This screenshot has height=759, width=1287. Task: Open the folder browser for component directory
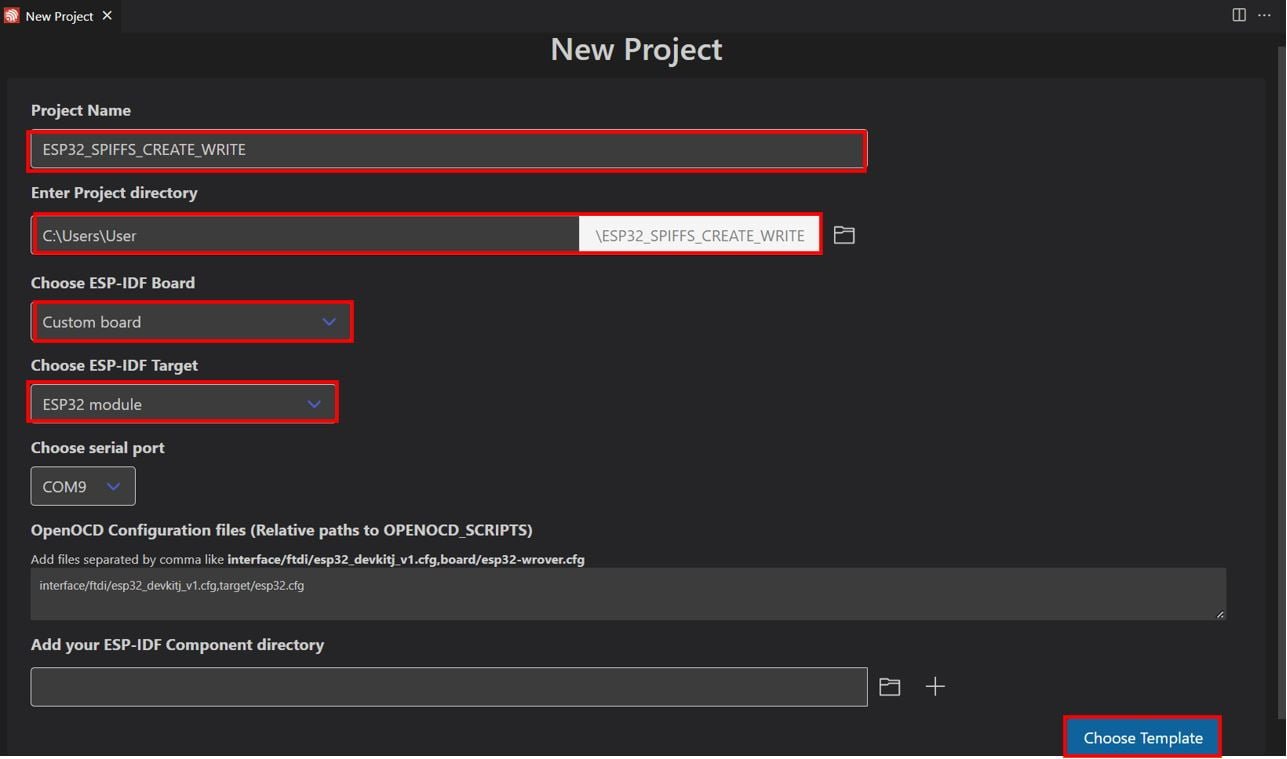coord(889,686)
